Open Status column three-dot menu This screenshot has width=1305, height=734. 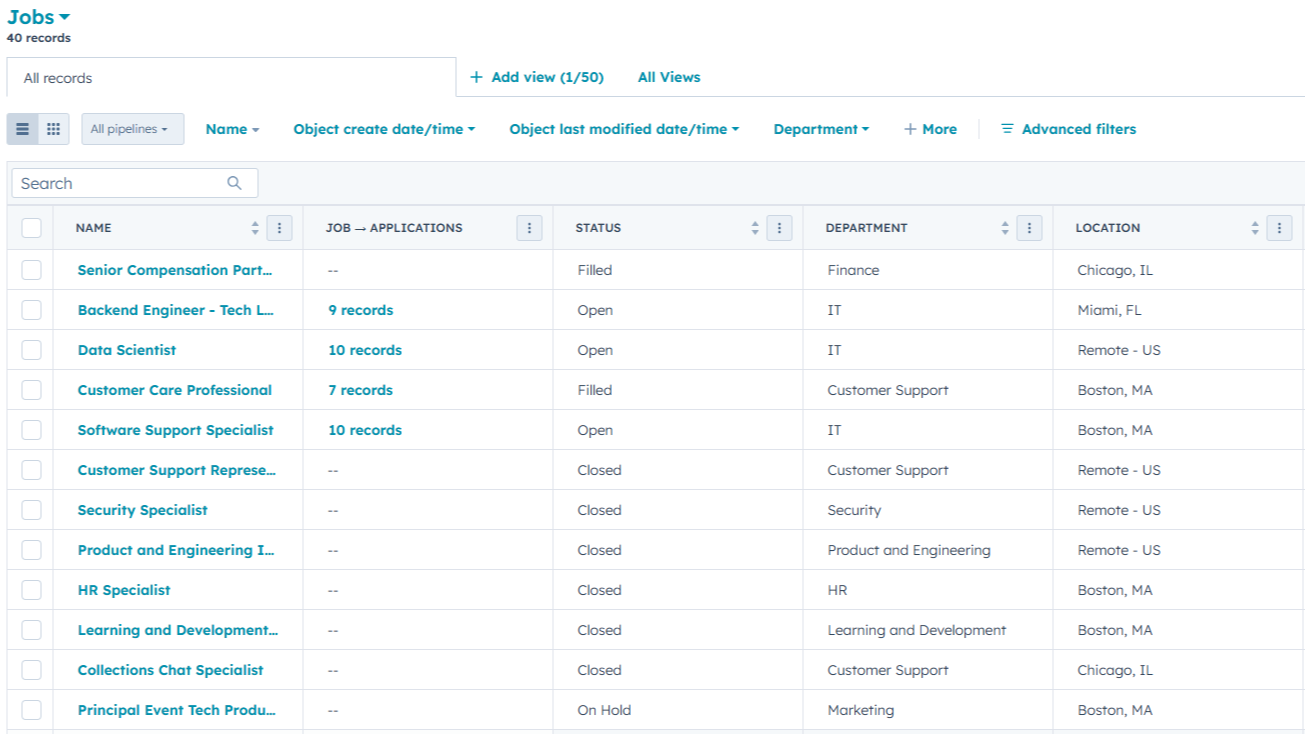(779, 228)
